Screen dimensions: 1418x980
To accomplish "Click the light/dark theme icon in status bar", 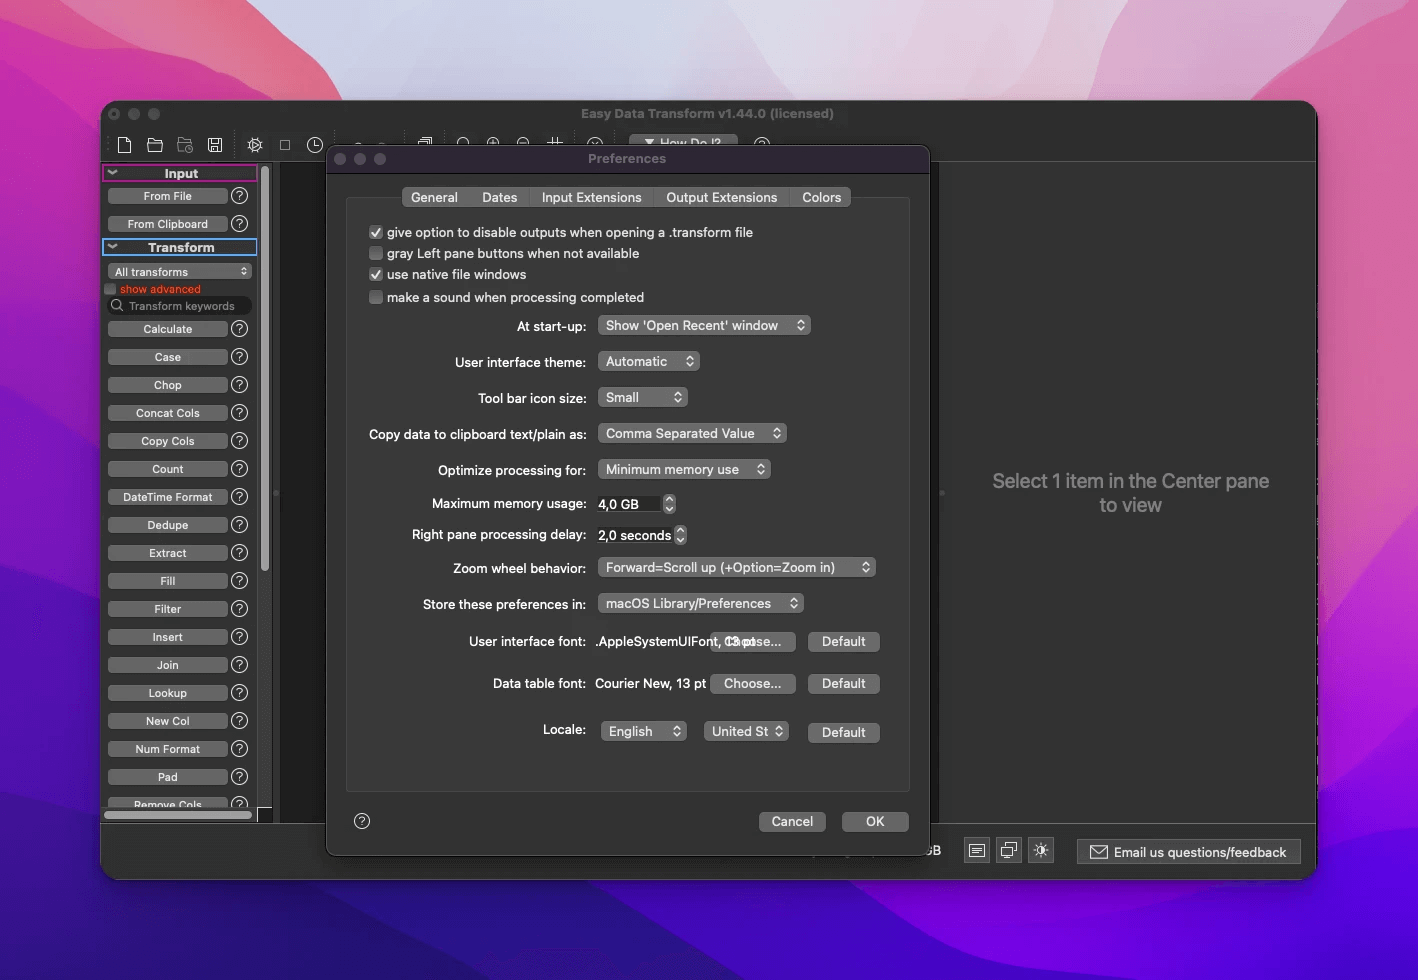I will pos(1041,851).
